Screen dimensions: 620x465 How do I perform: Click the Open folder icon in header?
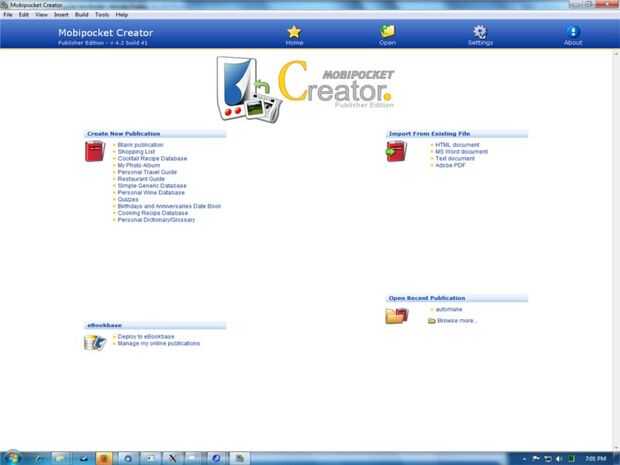click(388, 31)
